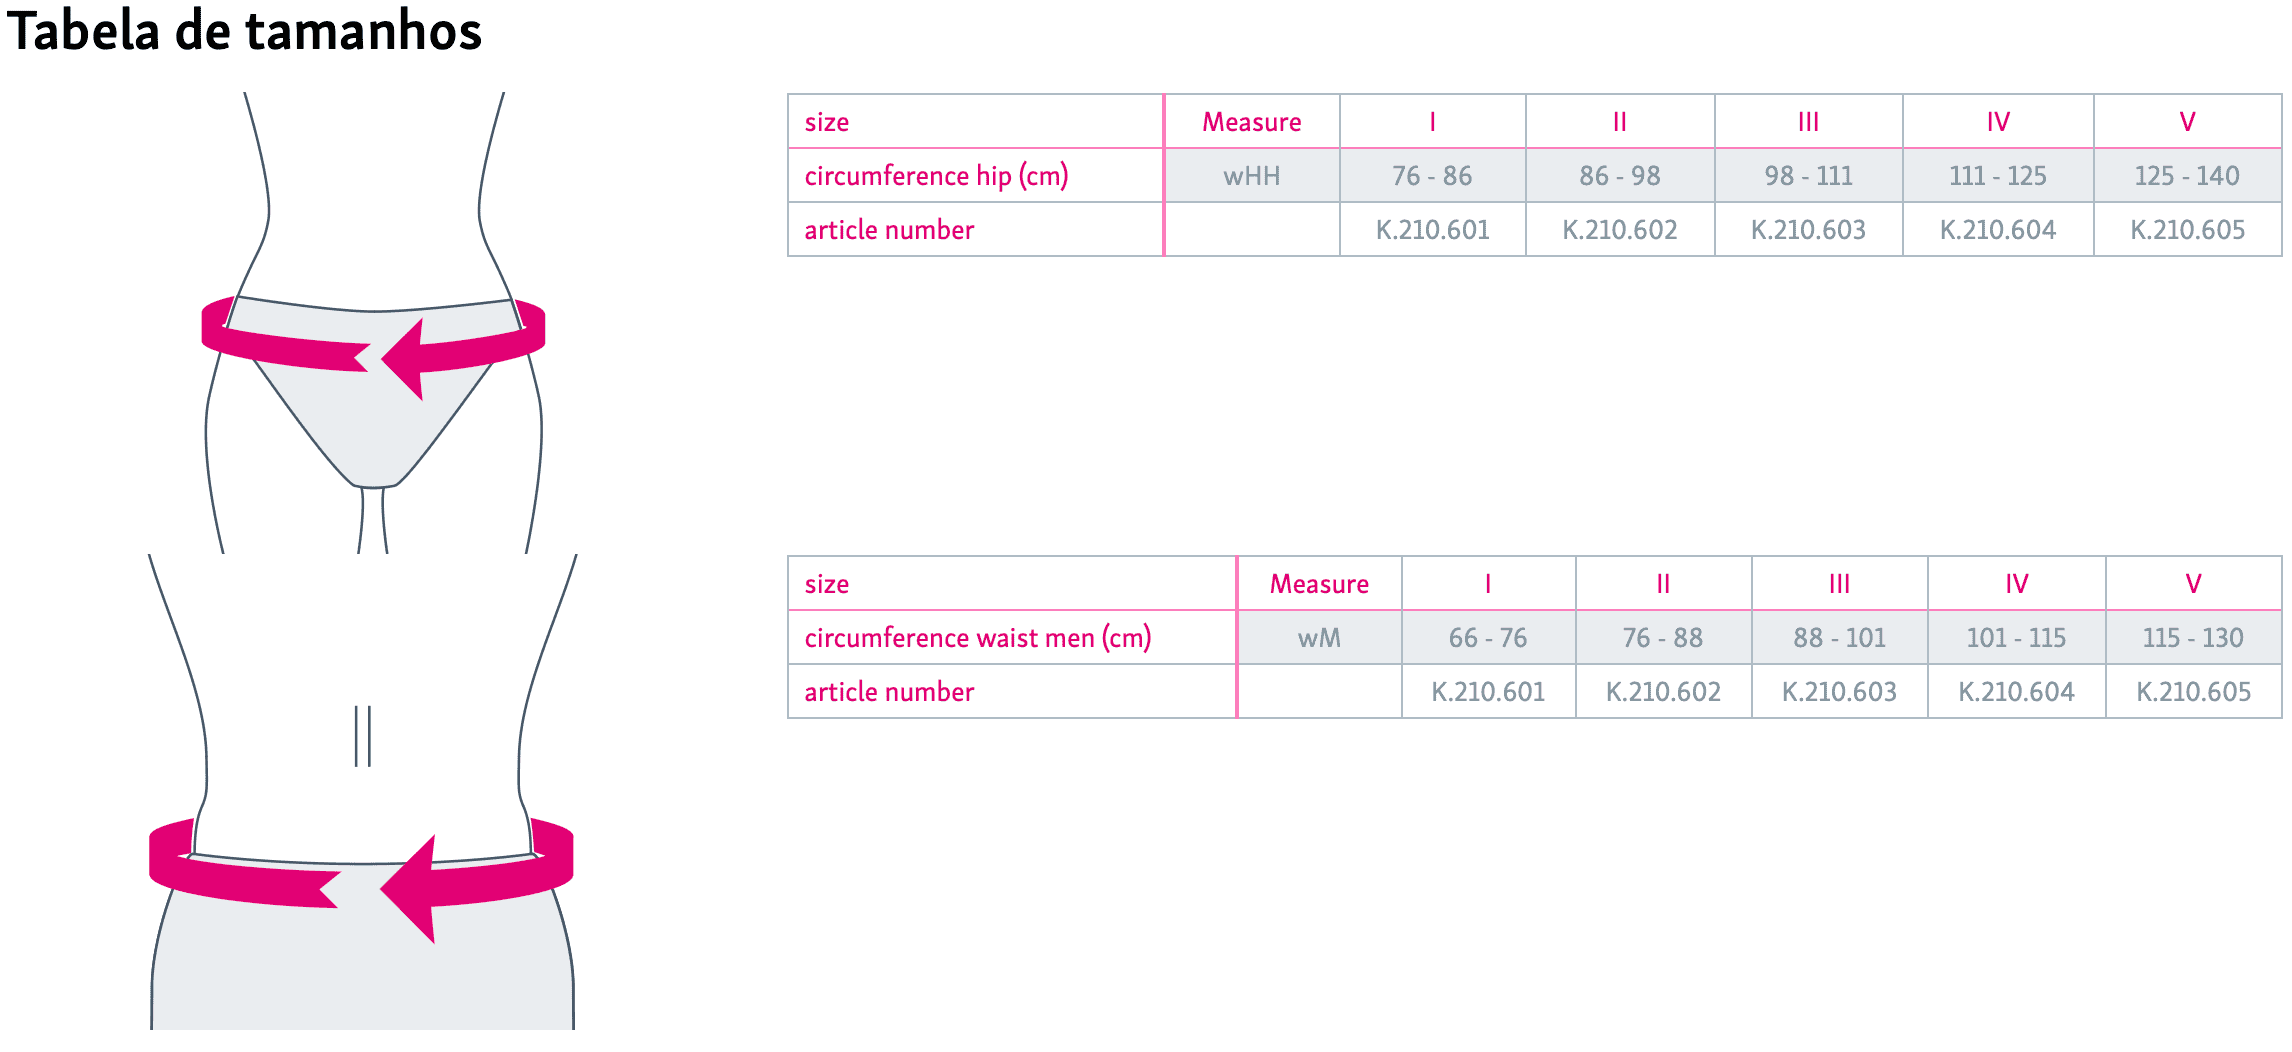
Task: Select hip size V range 125 - 140
Action: [x=2187, y=176]
